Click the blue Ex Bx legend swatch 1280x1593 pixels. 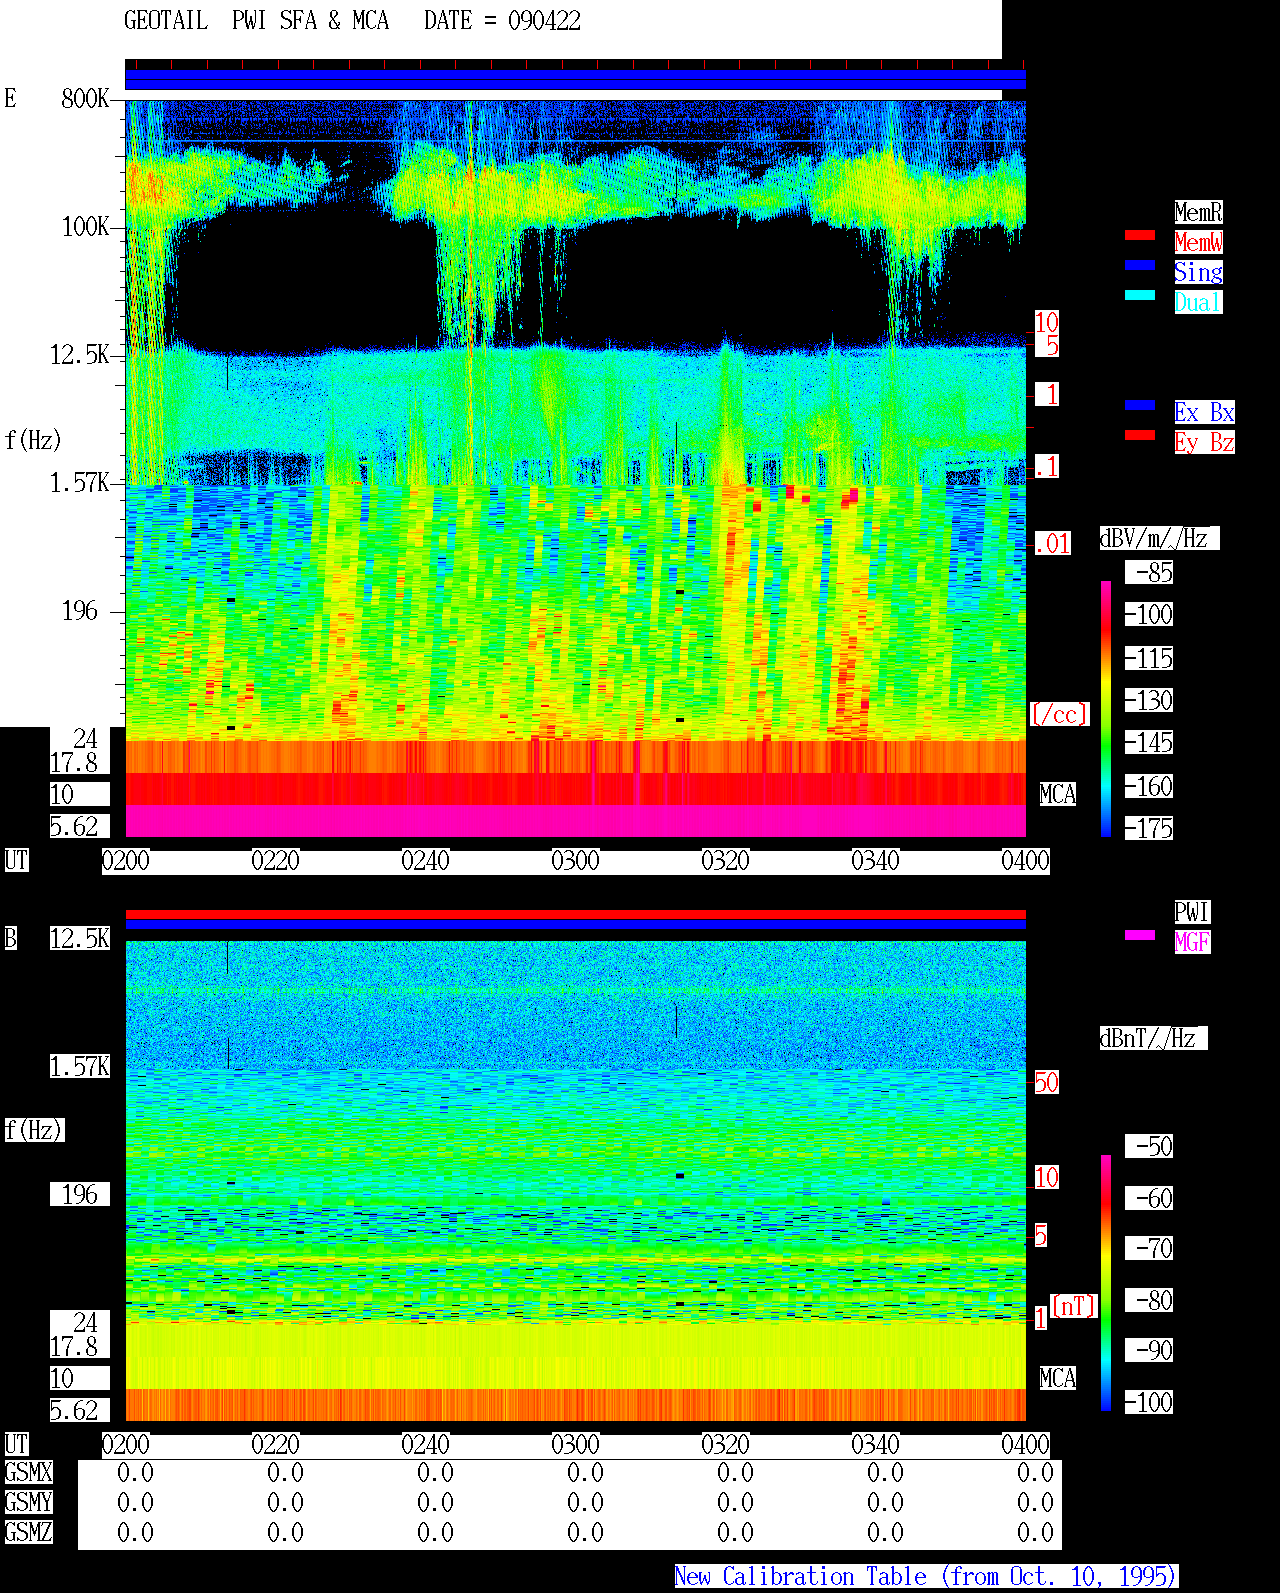pos(1140,405)
